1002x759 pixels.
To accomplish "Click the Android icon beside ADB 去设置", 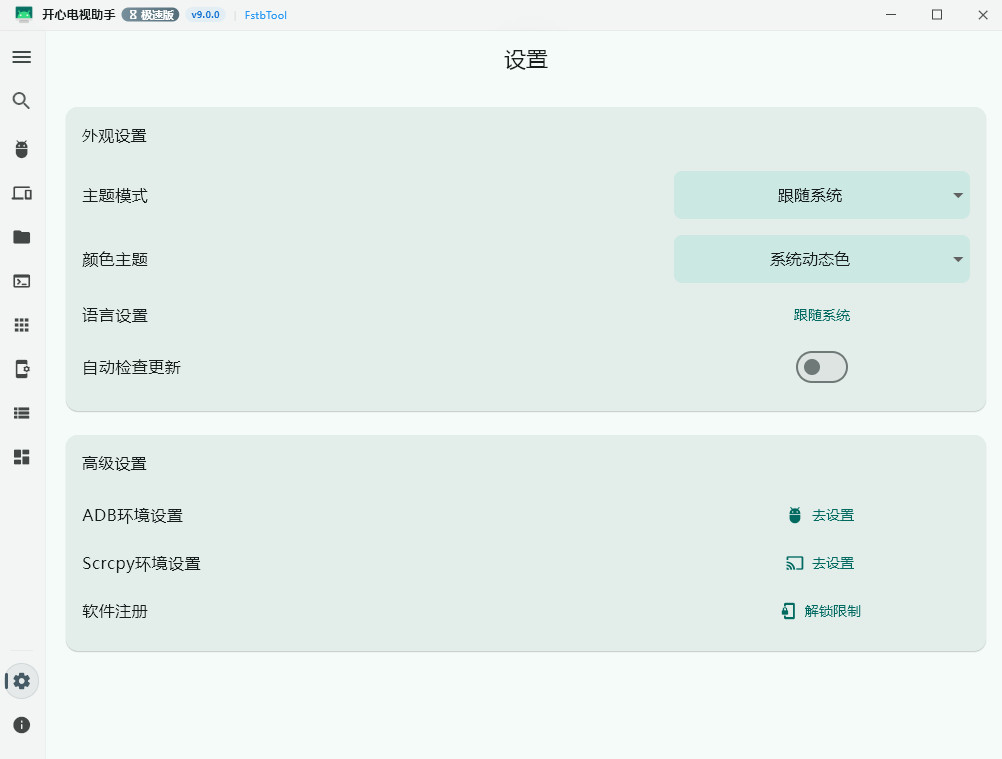I will tap(795, 515).
